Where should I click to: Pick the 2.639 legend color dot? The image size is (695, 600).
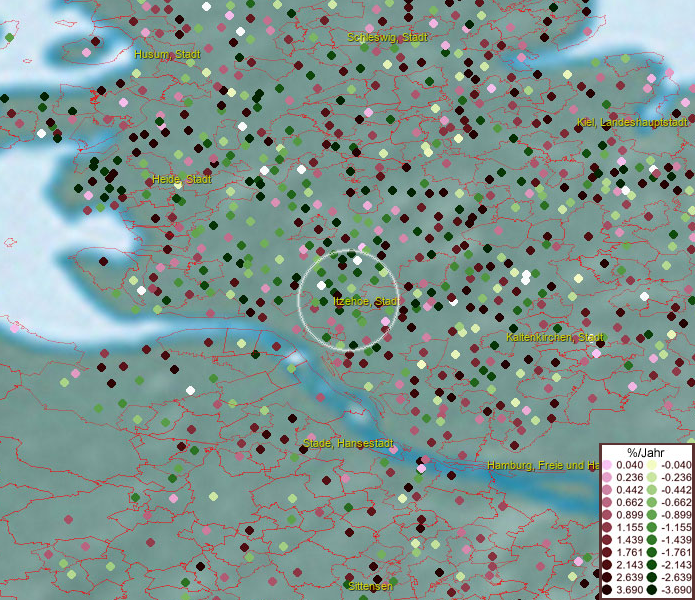607,577
